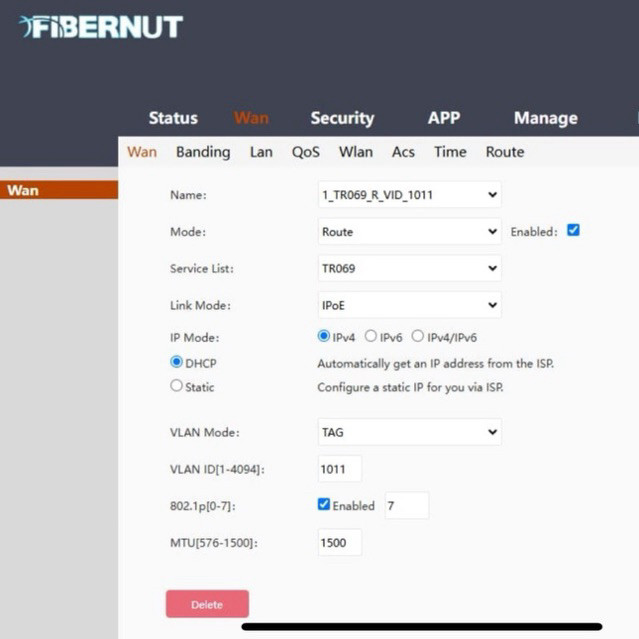Go to the APP menu
Screen dimensions: 639x639
[x=443, y=118]
